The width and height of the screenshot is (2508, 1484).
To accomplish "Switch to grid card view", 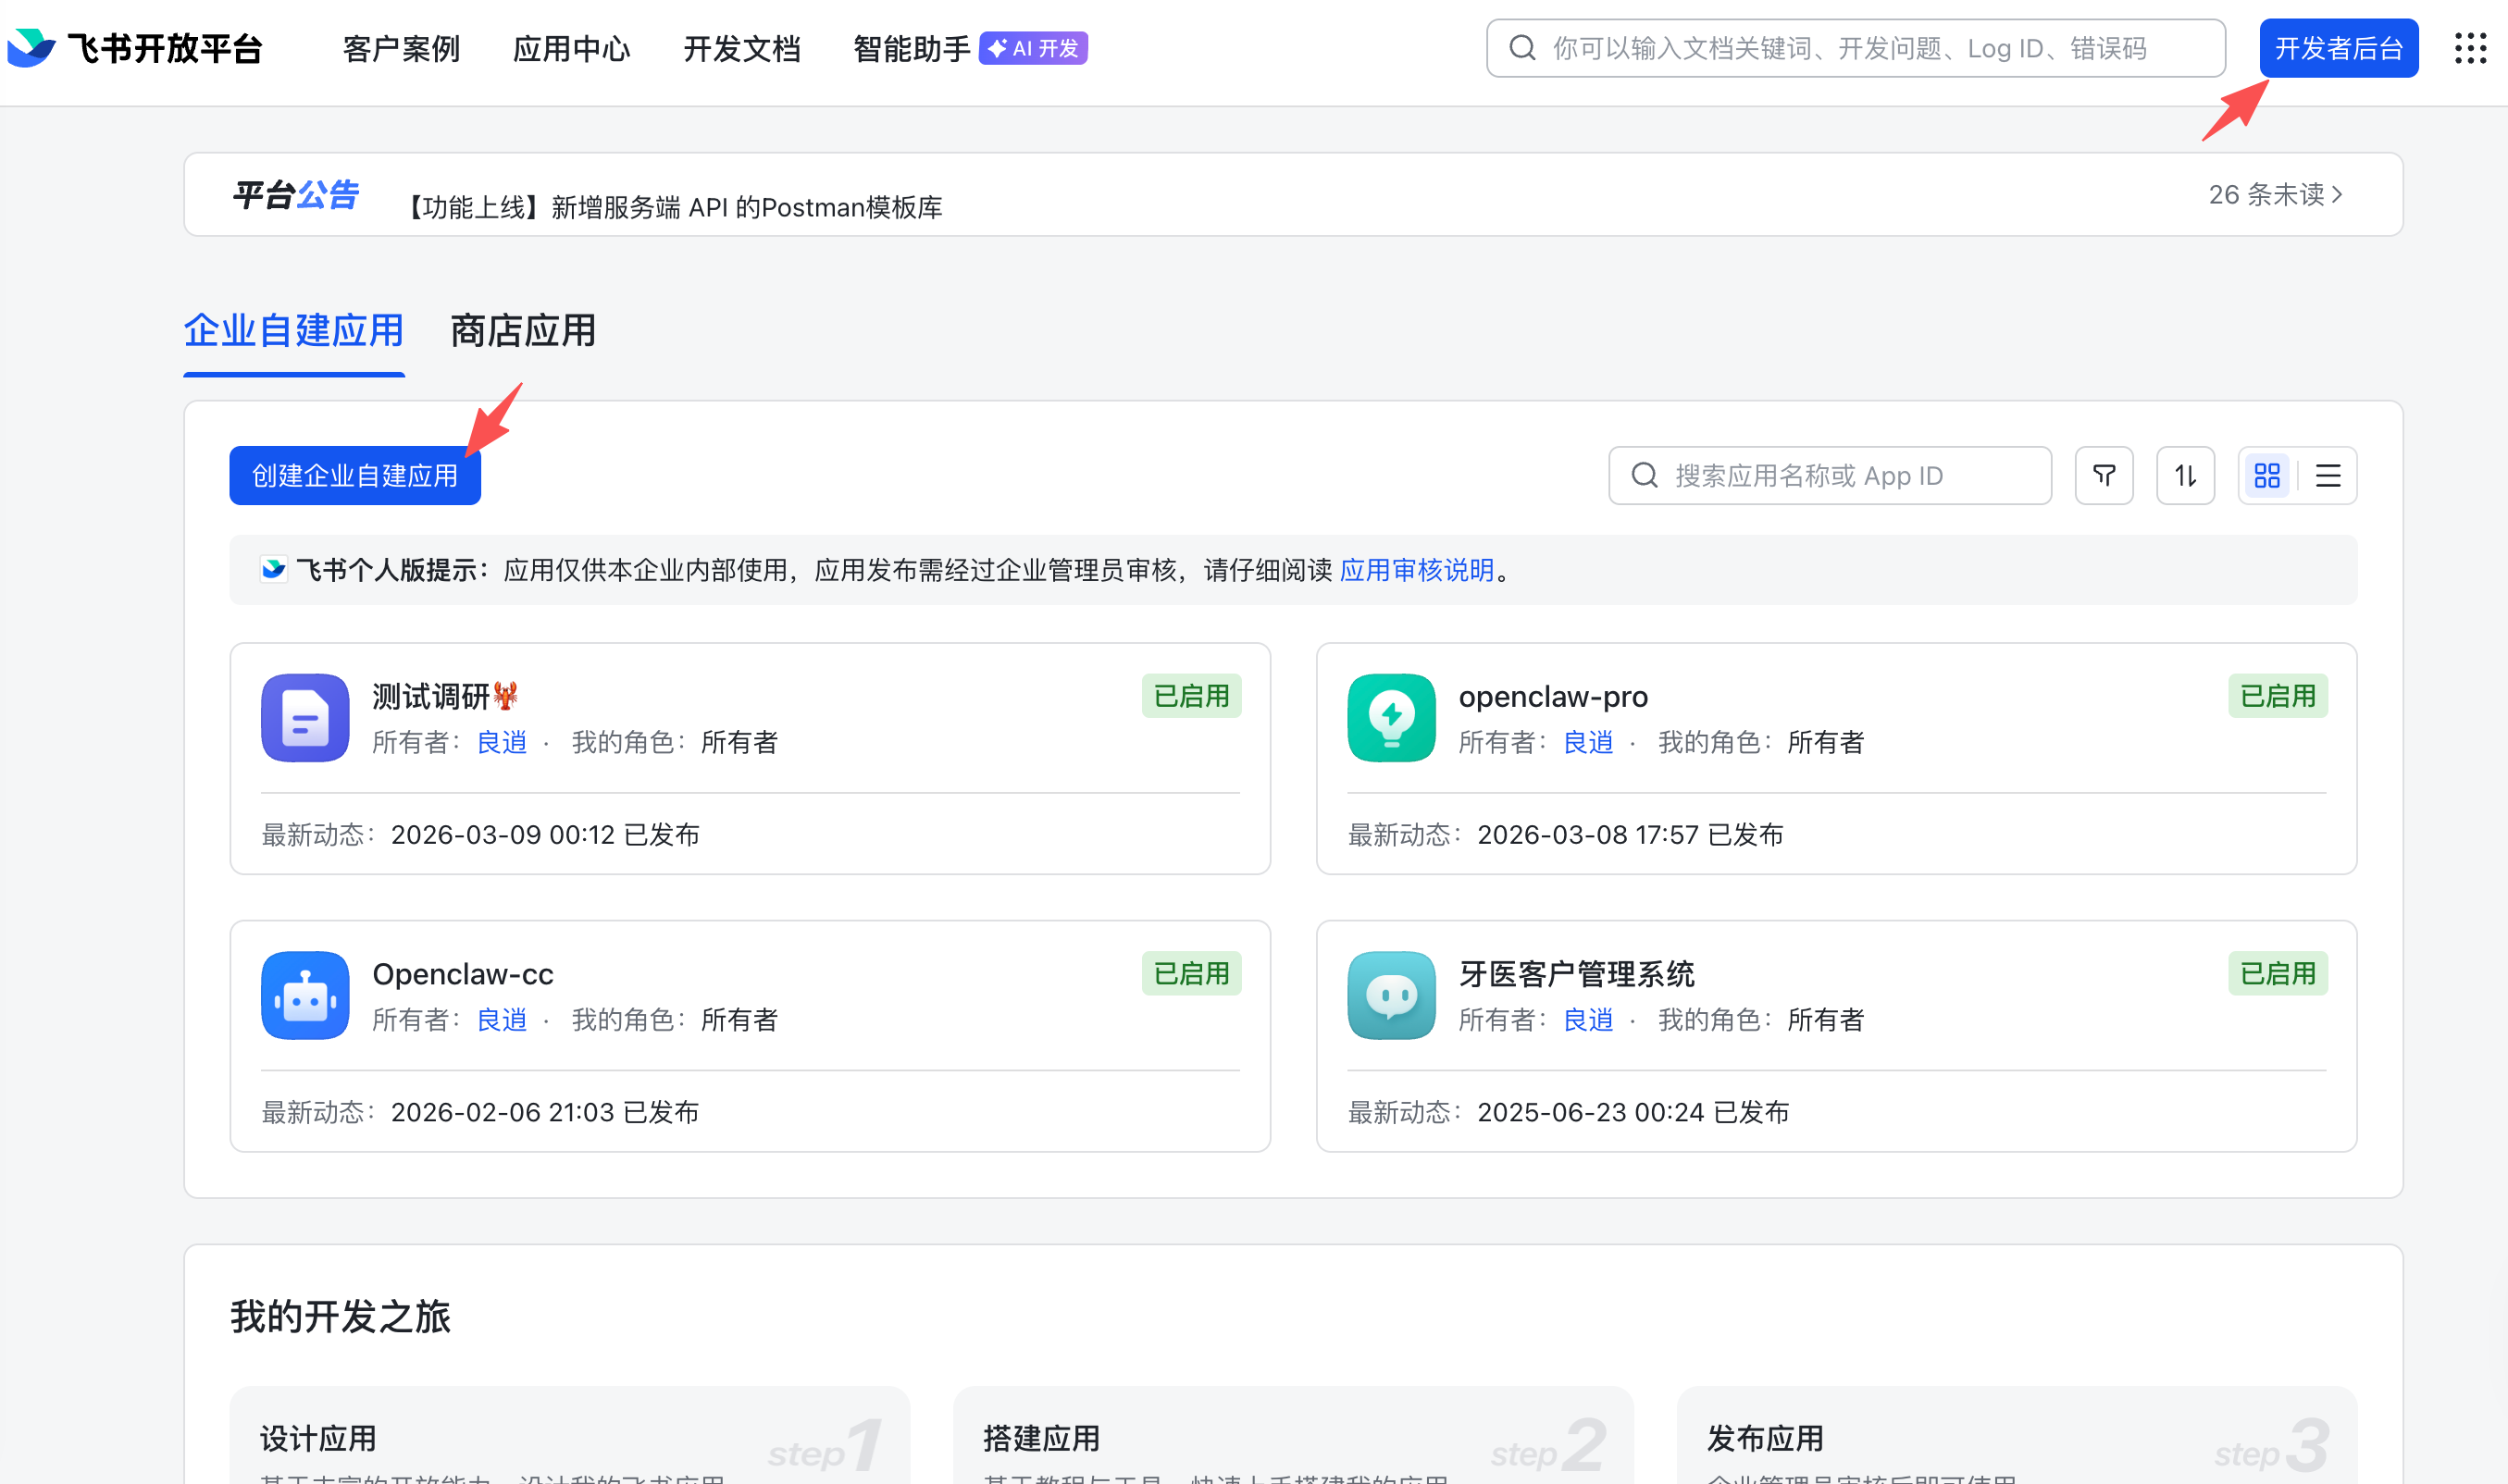I will [2267, 476].
